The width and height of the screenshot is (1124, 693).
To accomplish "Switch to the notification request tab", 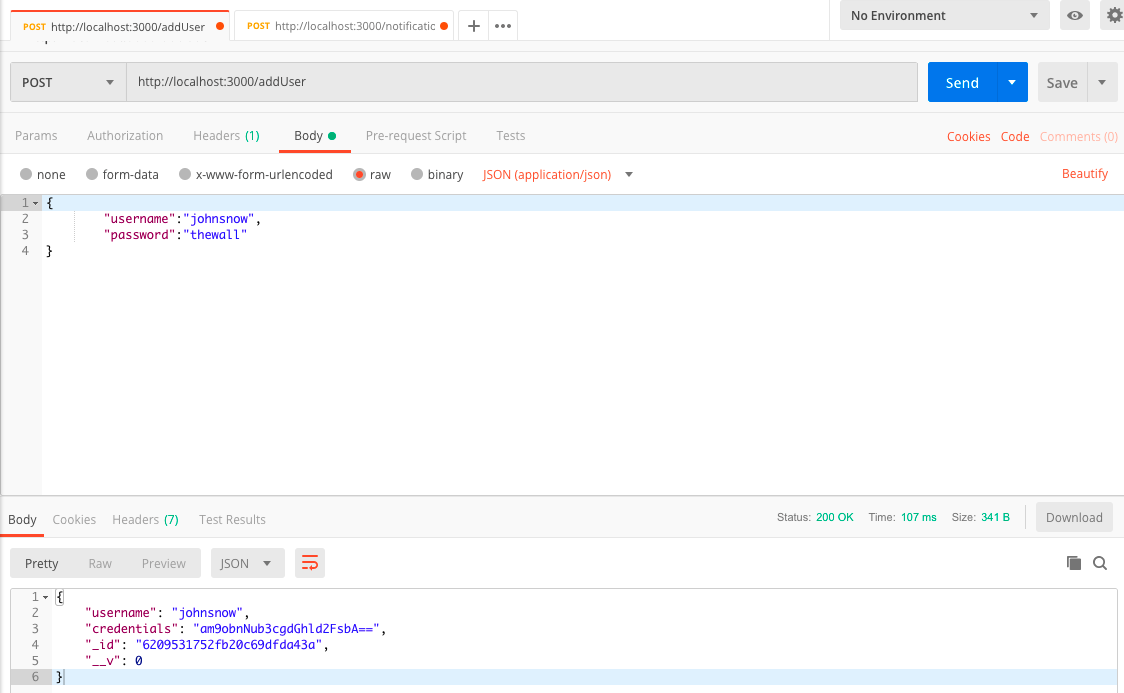I will pos(343,27).
